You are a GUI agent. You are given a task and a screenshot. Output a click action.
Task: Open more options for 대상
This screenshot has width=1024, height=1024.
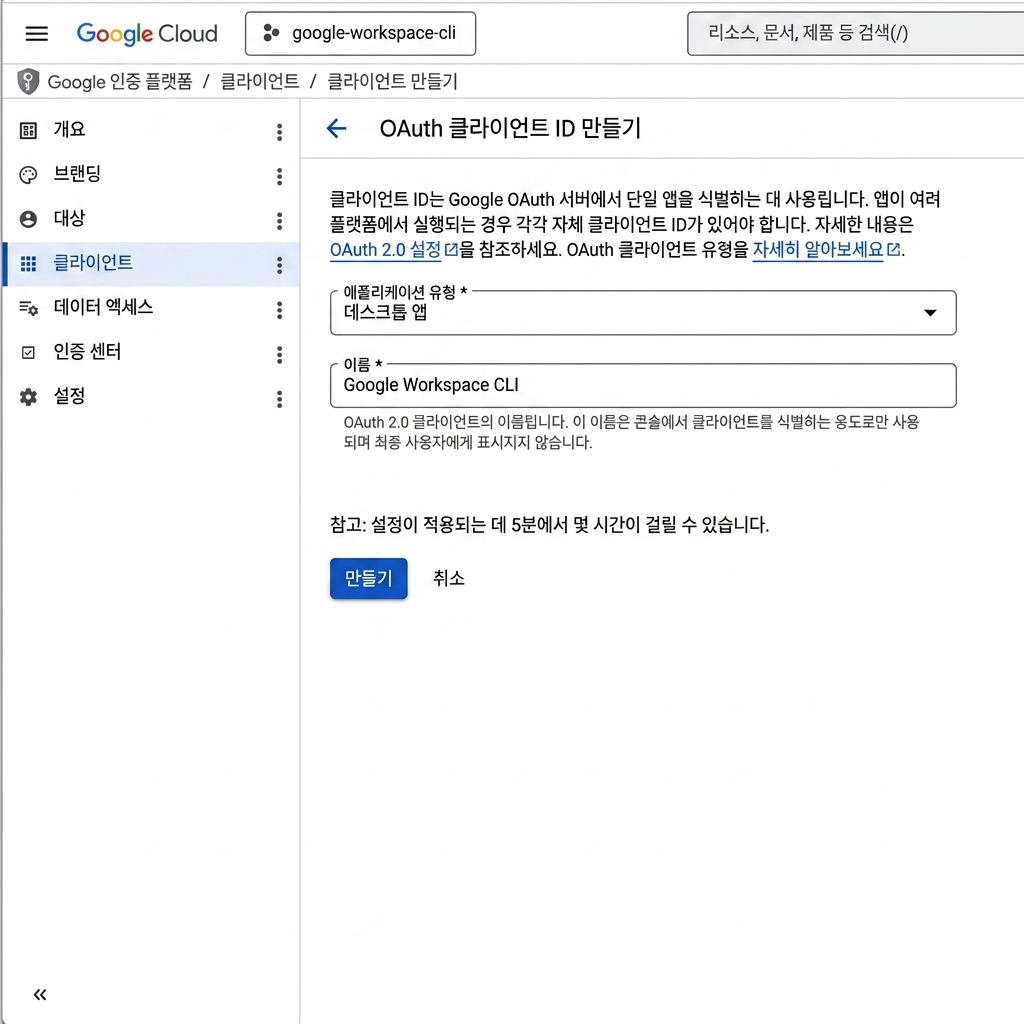pos(280,221)
